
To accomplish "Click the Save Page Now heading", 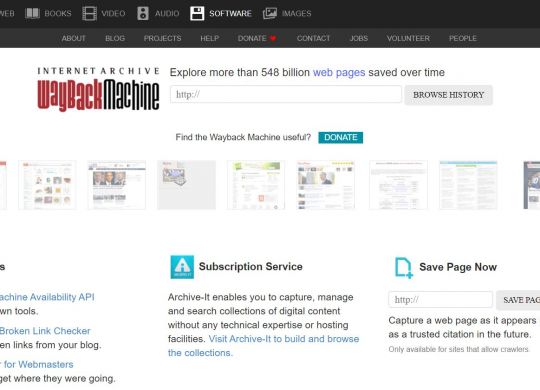I will coord(458,267).
